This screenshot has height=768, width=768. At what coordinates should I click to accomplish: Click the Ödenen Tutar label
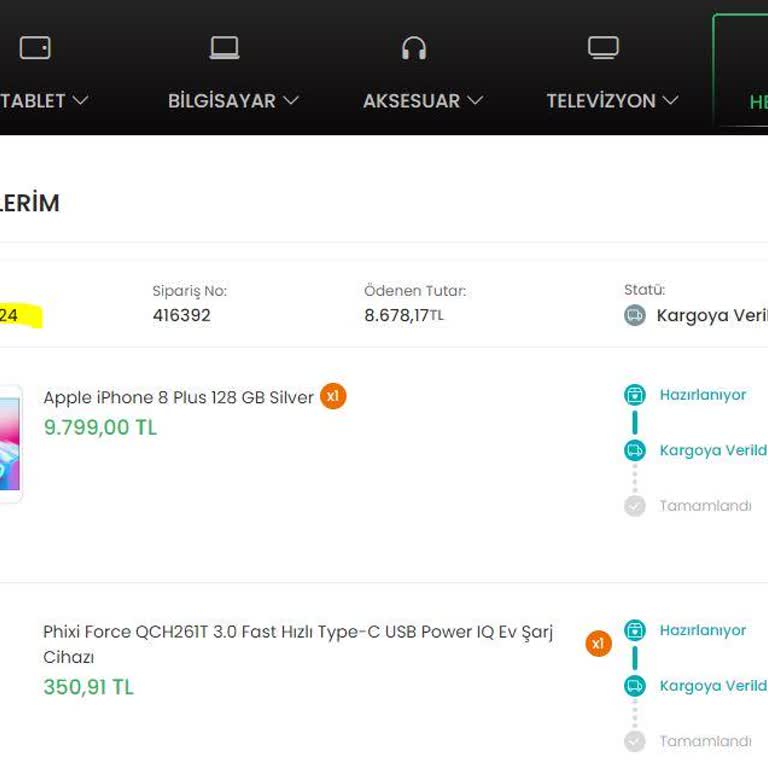tap(415, 290)
